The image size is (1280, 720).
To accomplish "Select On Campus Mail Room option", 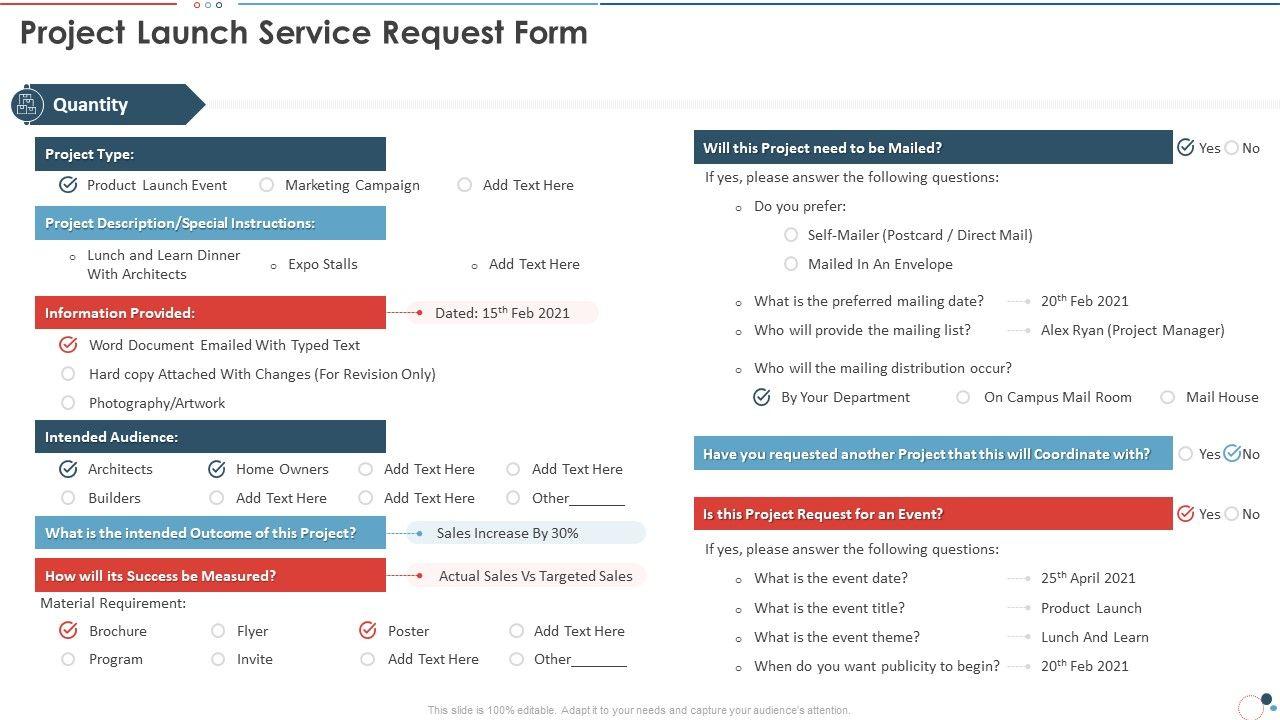I will (x=963, y=397).
